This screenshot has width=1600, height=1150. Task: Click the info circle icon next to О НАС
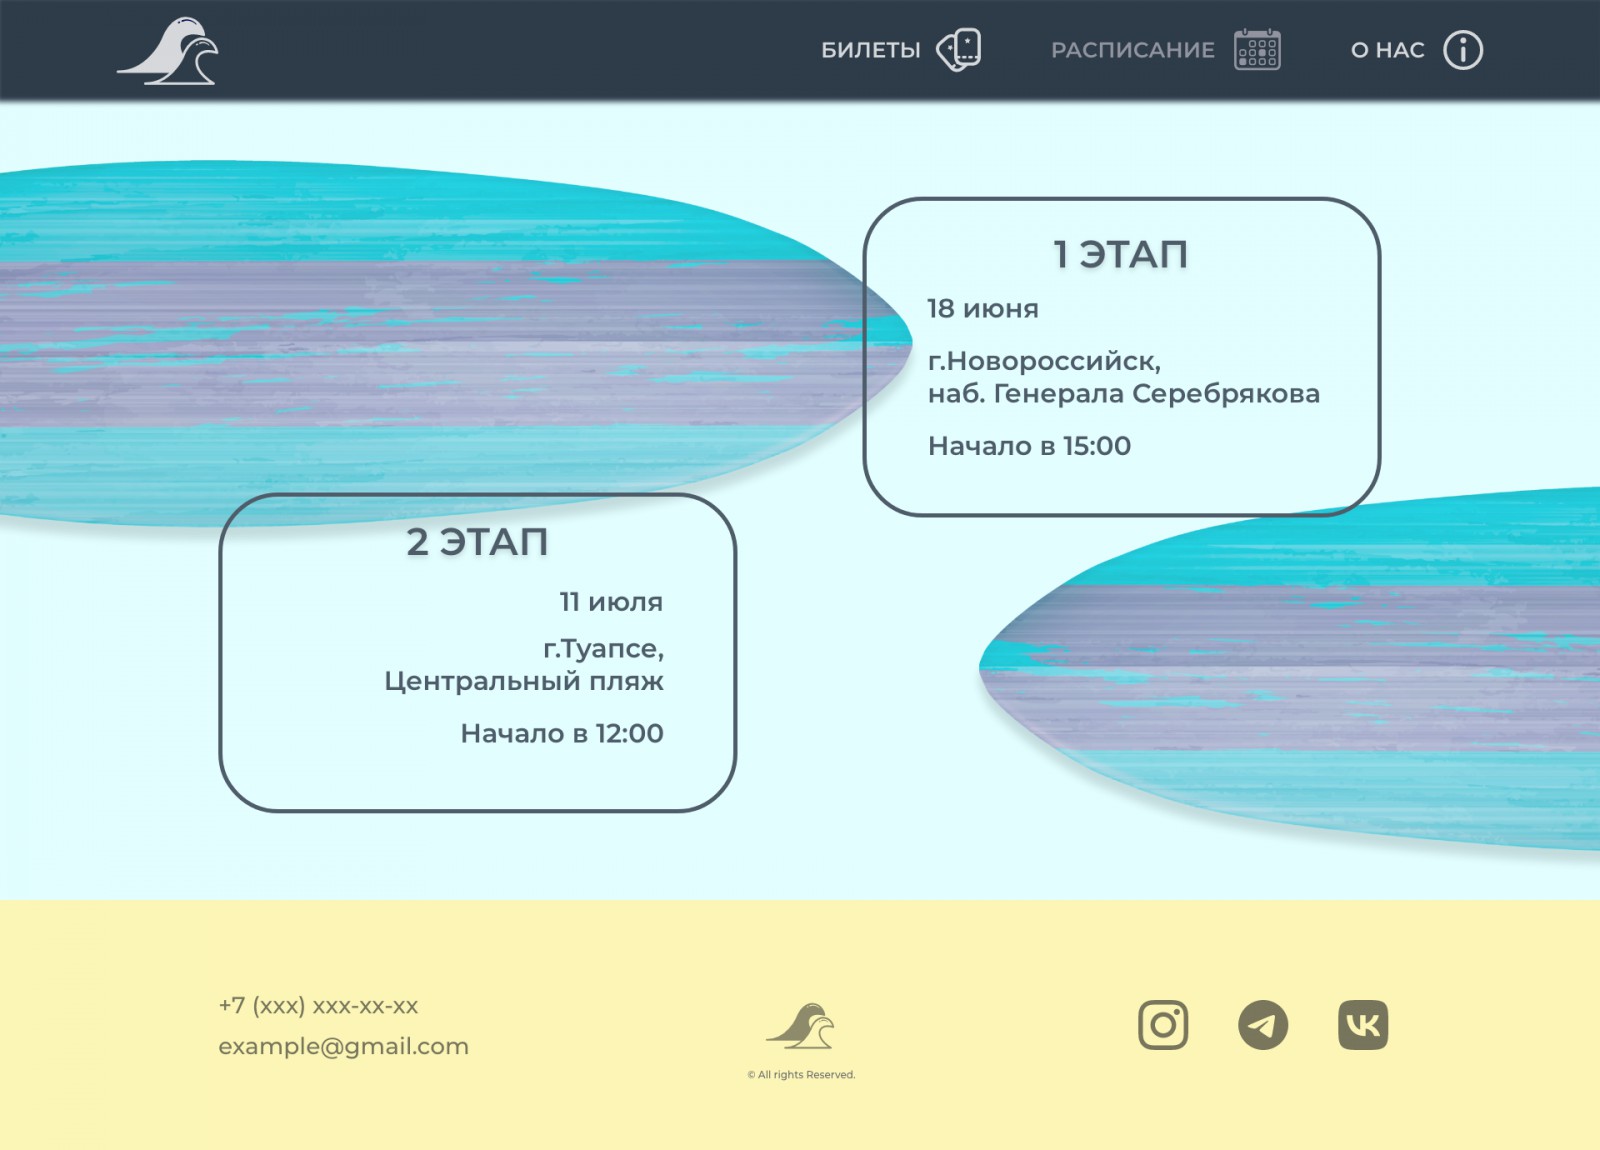pos(1463,49)
